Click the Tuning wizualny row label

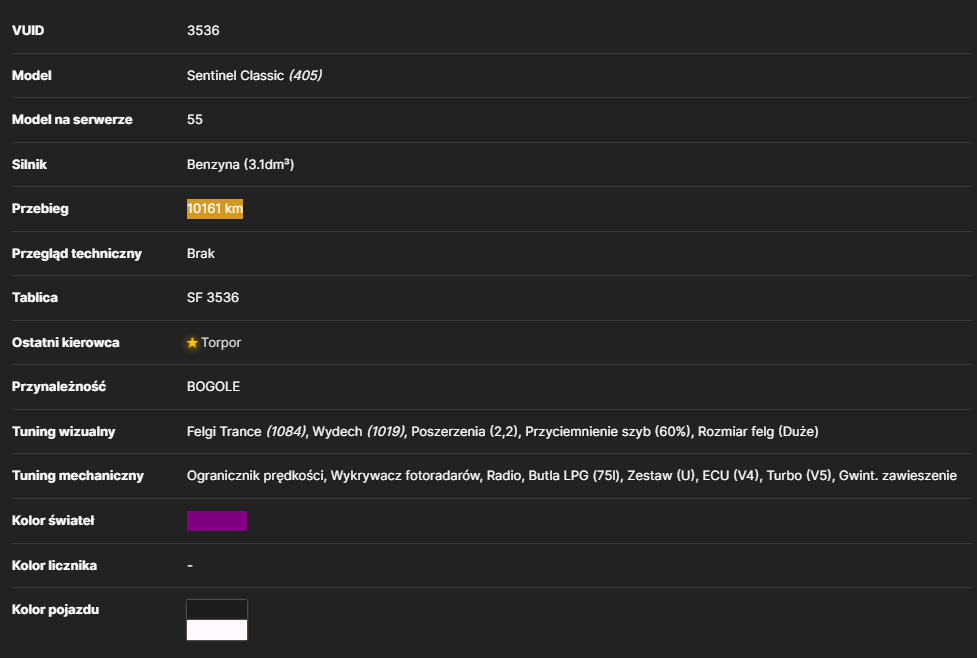[x=64, y=432]
